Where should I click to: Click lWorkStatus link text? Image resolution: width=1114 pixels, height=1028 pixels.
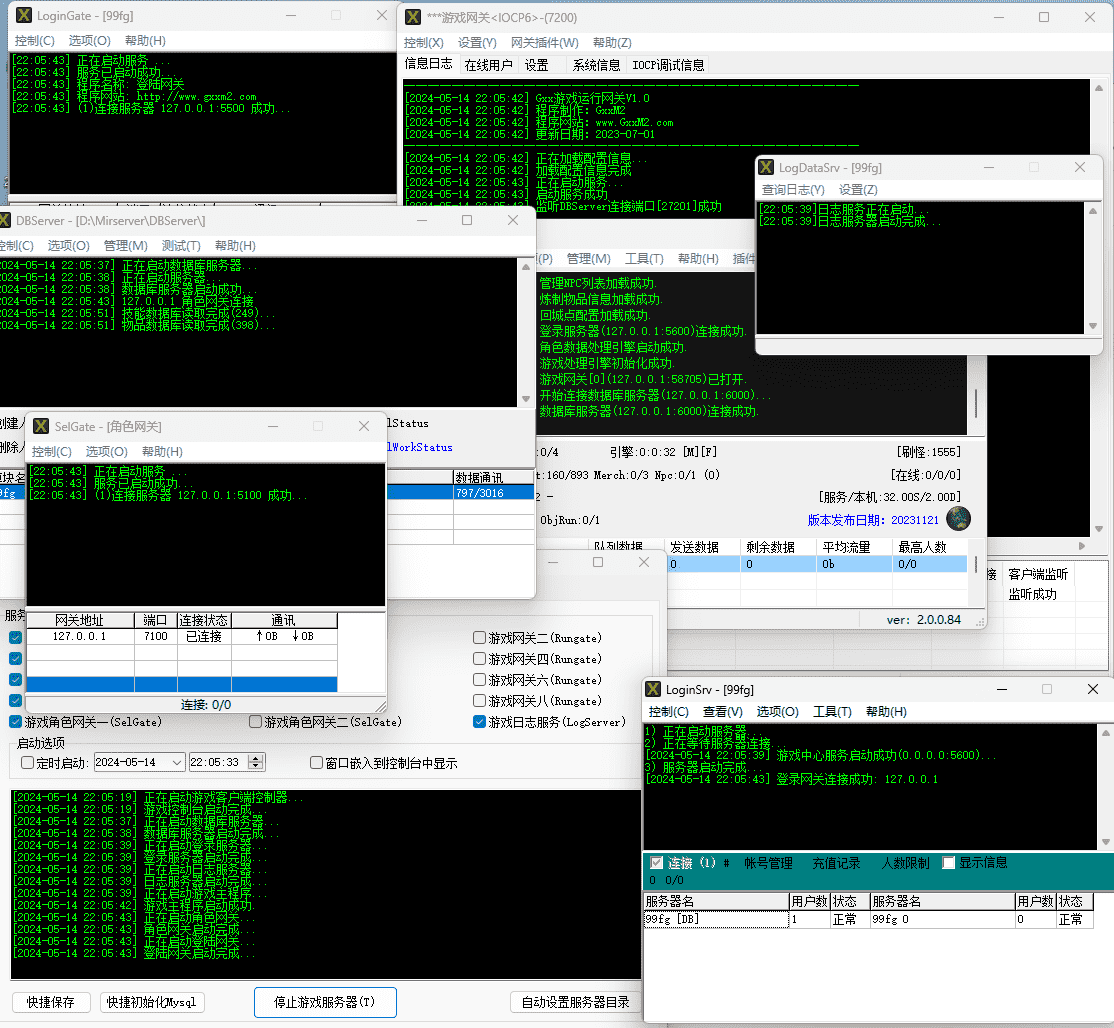(420, 447)
